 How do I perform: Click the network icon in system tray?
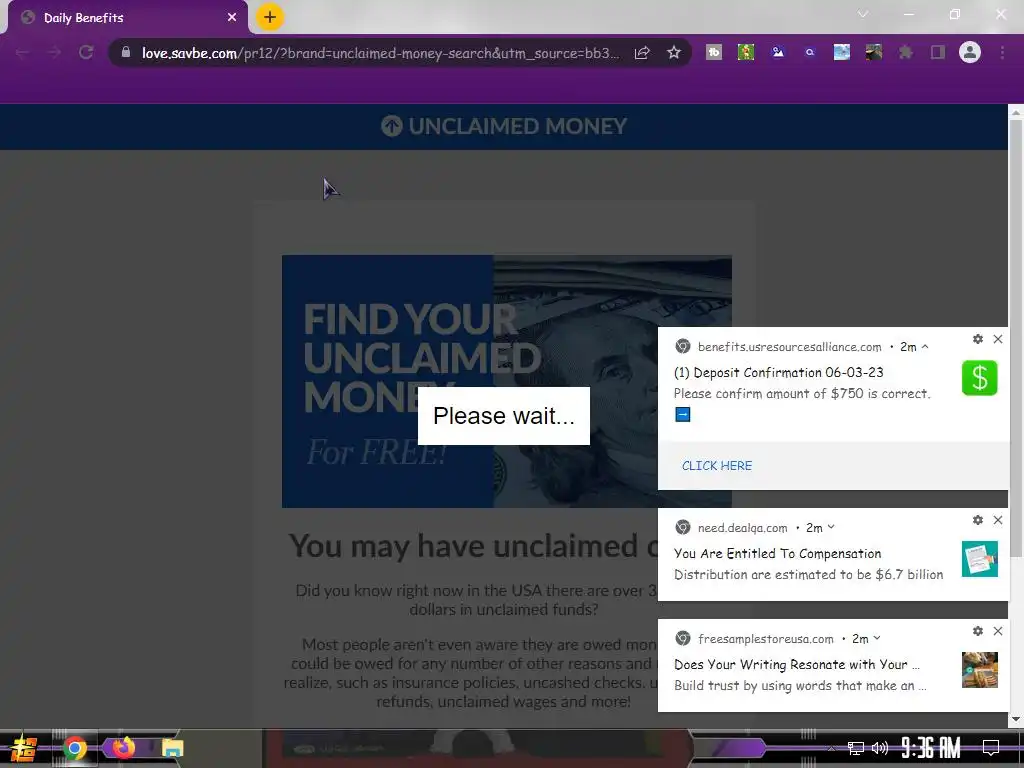856,748
